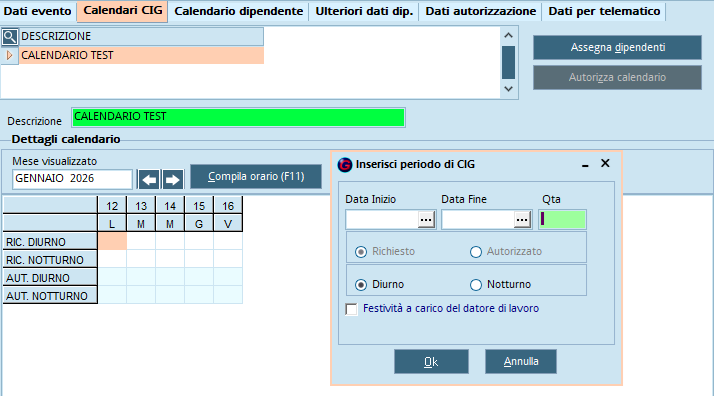Open the Dati autorizzazione tab
The image size is (714, 396).
(x=480, y=11)
